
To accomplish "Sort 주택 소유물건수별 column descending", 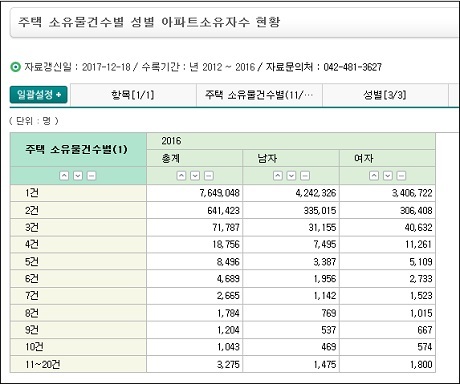I will (78, 176).
